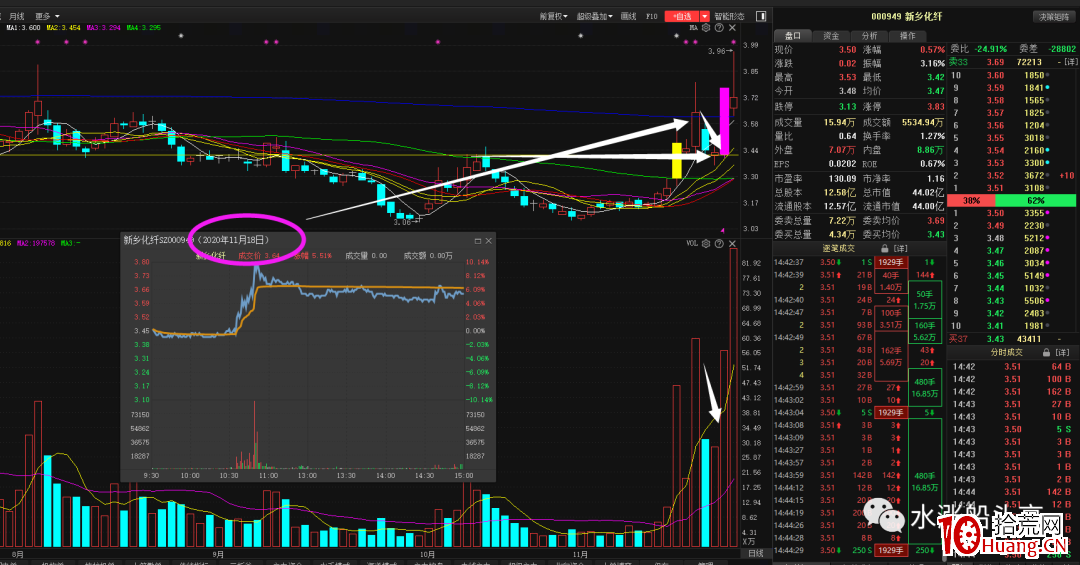The height and width of the screenshot is (565, 1080).
Task: Click the 现价 value 3.50
Action: 847,50
